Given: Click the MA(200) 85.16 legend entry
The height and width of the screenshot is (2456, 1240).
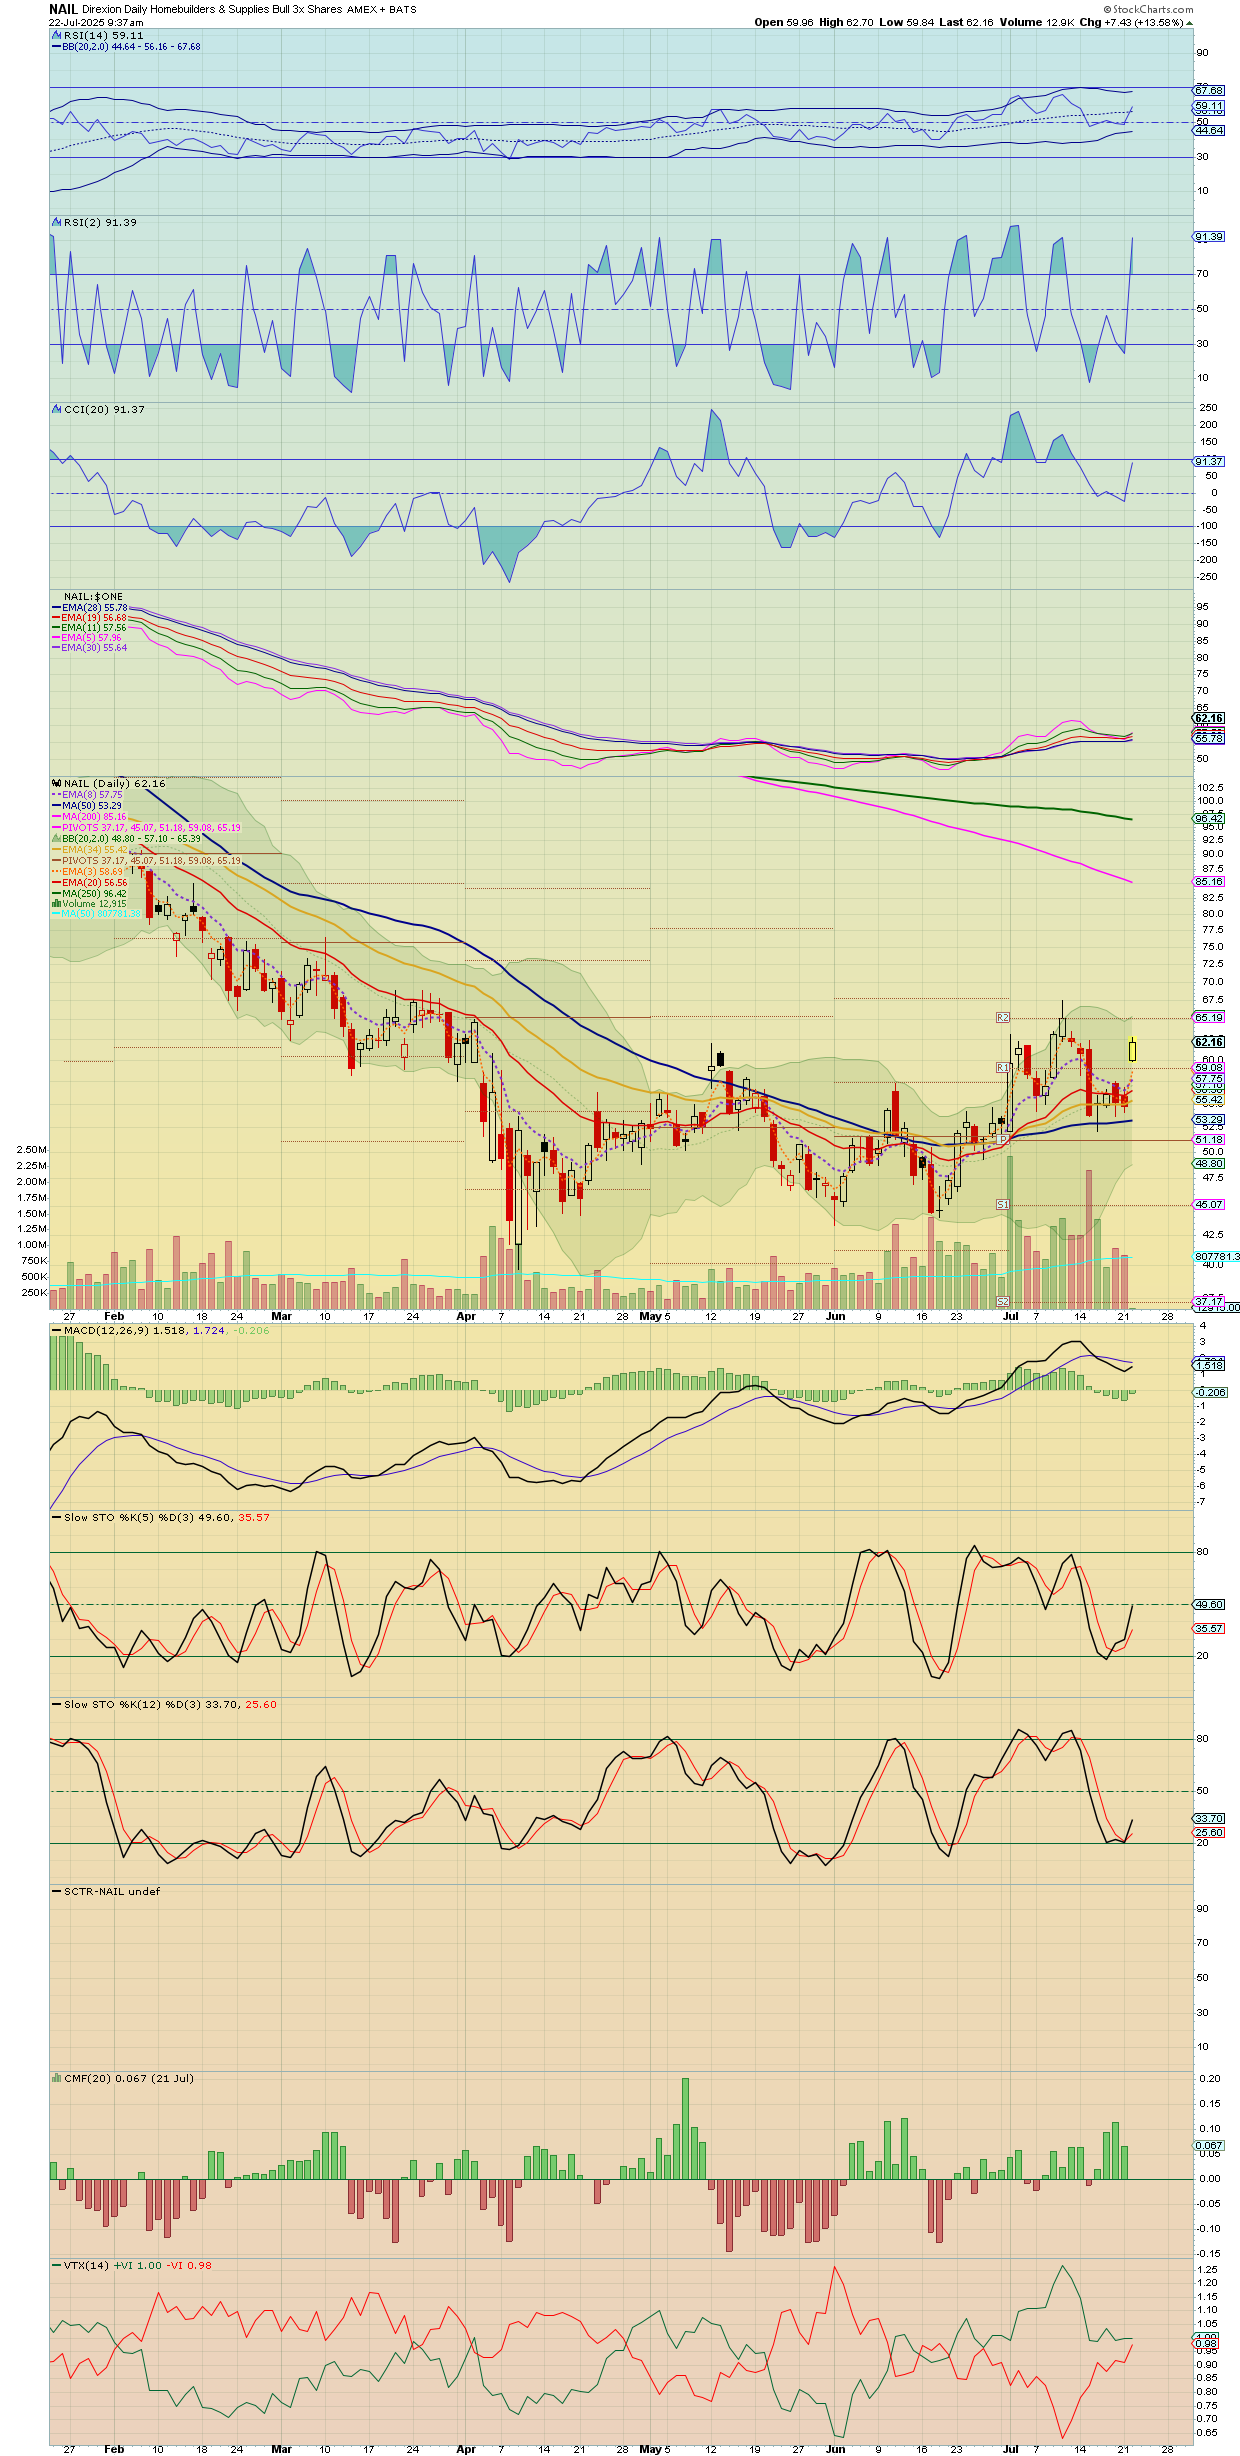Looking at the screenshot, I should pos(89,816).
